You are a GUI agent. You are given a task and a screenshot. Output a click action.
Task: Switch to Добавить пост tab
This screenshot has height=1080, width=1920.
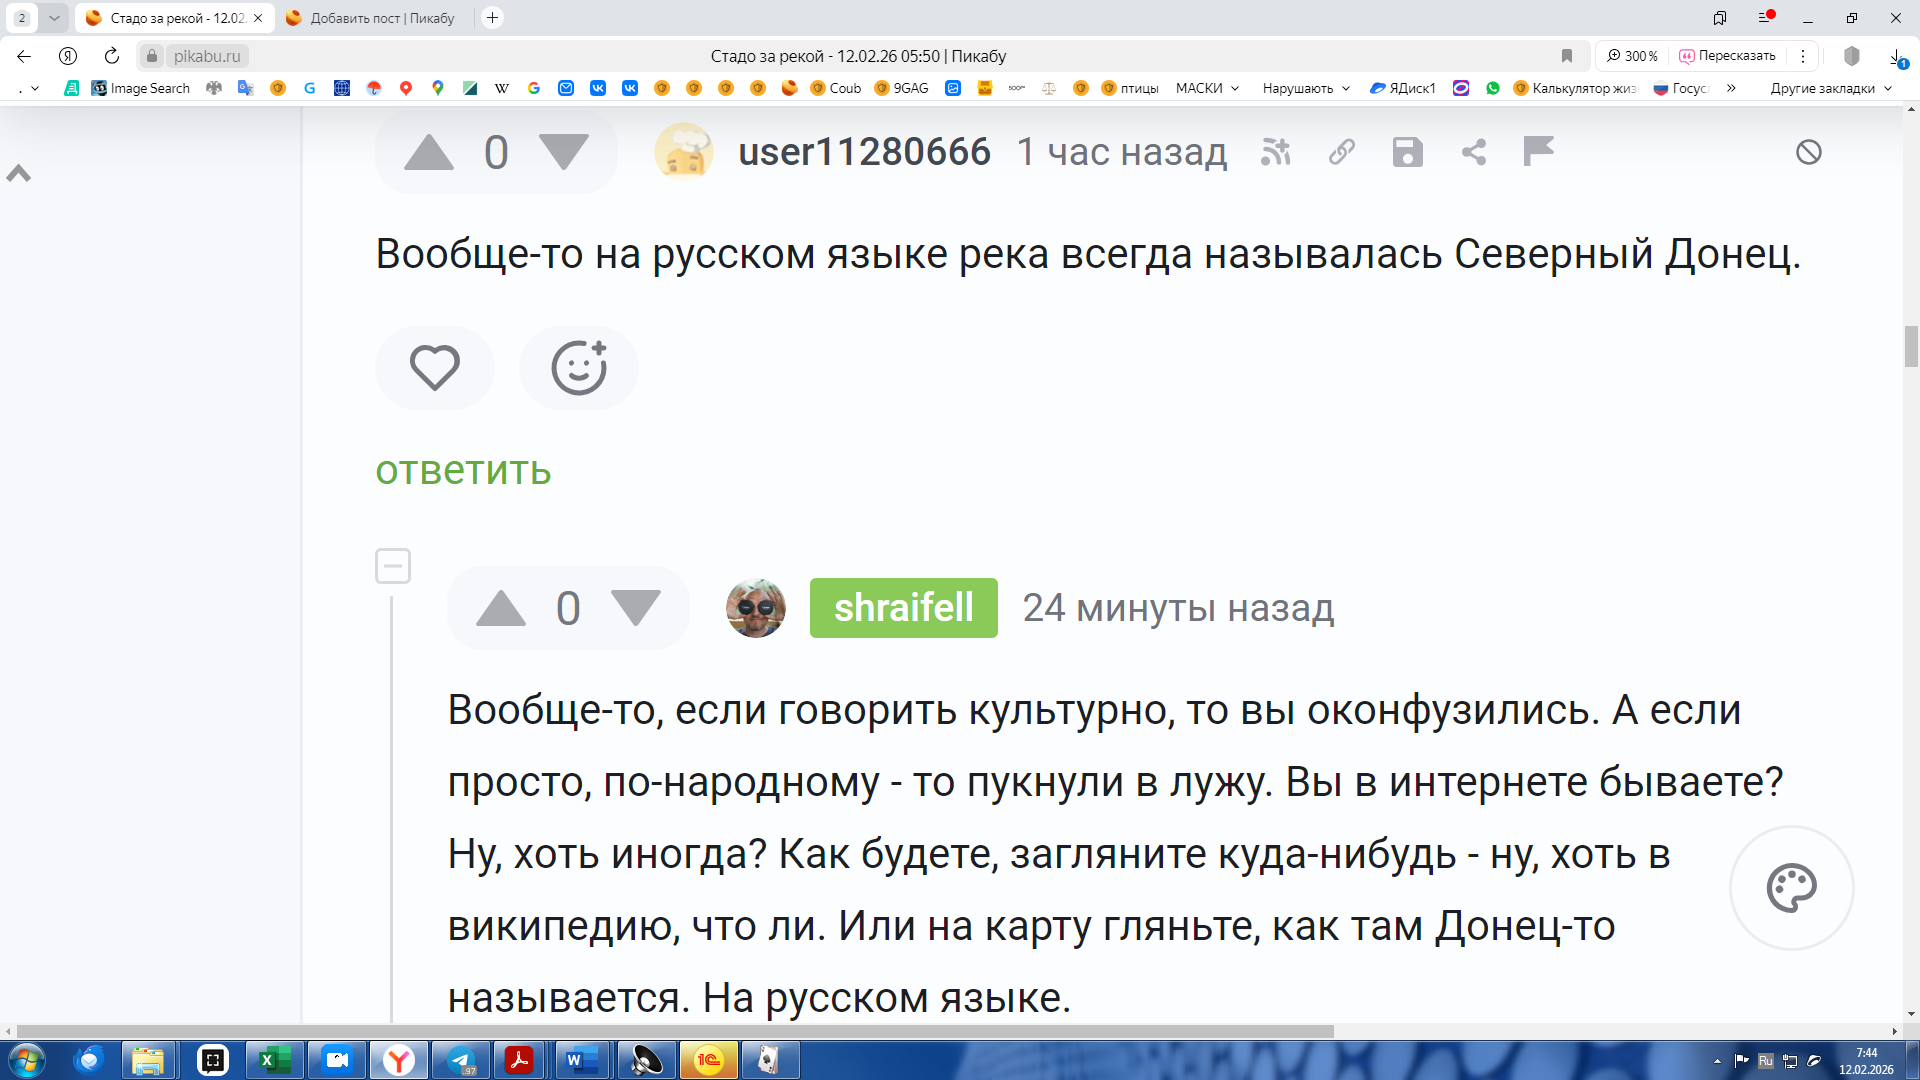[x=381, y=18]
